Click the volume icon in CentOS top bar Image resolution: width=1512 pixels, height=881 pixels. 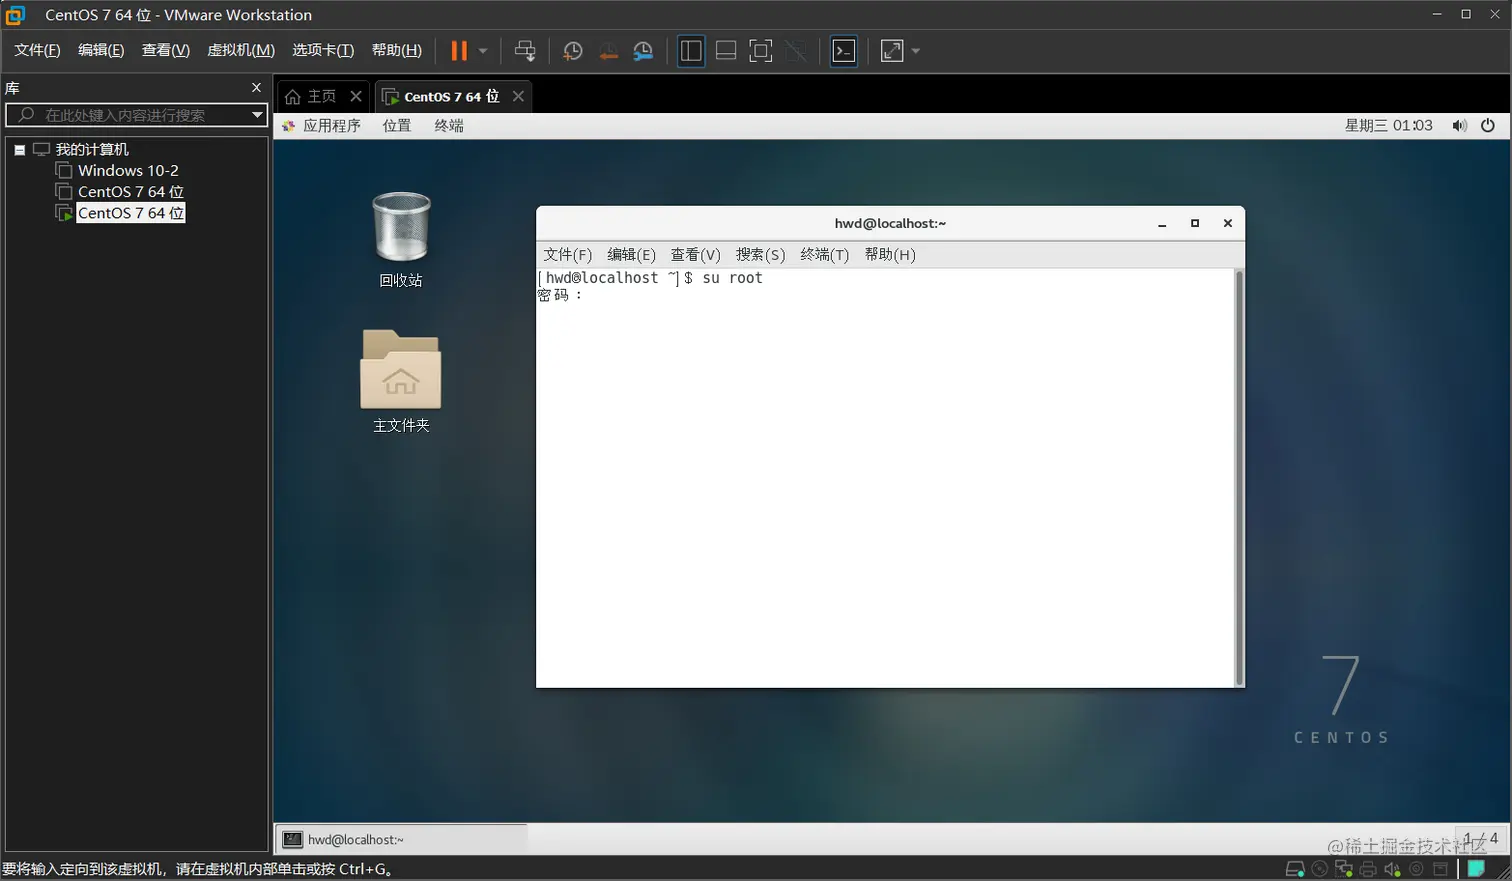[1460, 126]
